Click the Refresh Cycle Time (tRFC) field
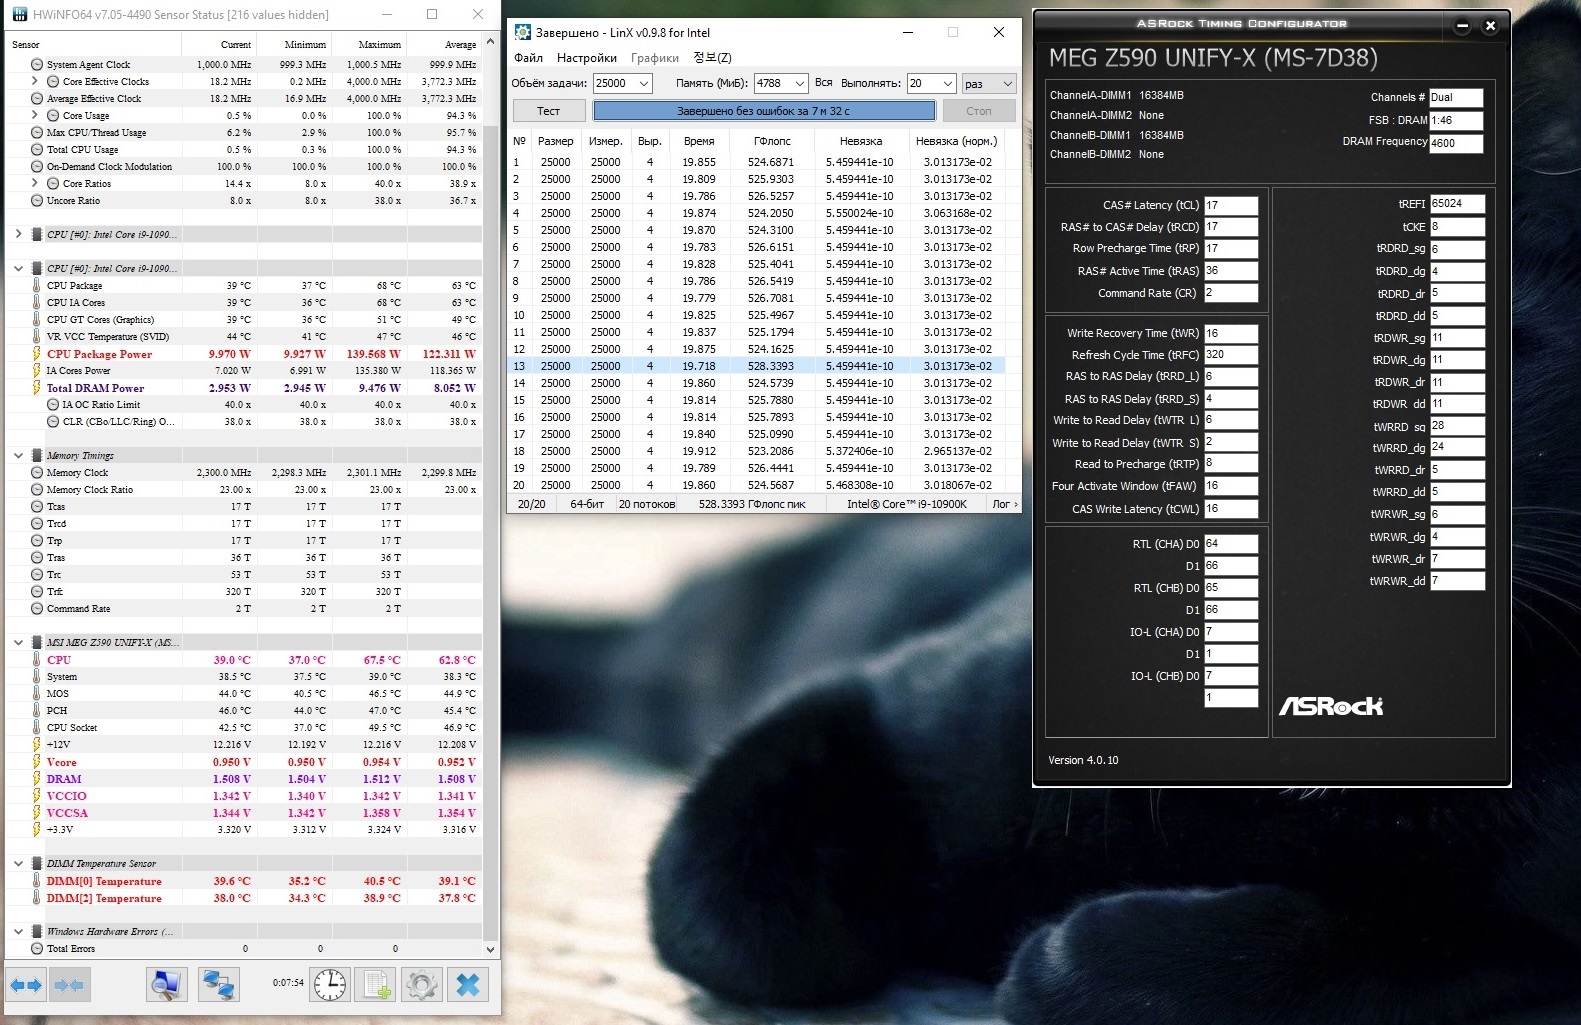1581x1025 pixels. pos(1231,355)
